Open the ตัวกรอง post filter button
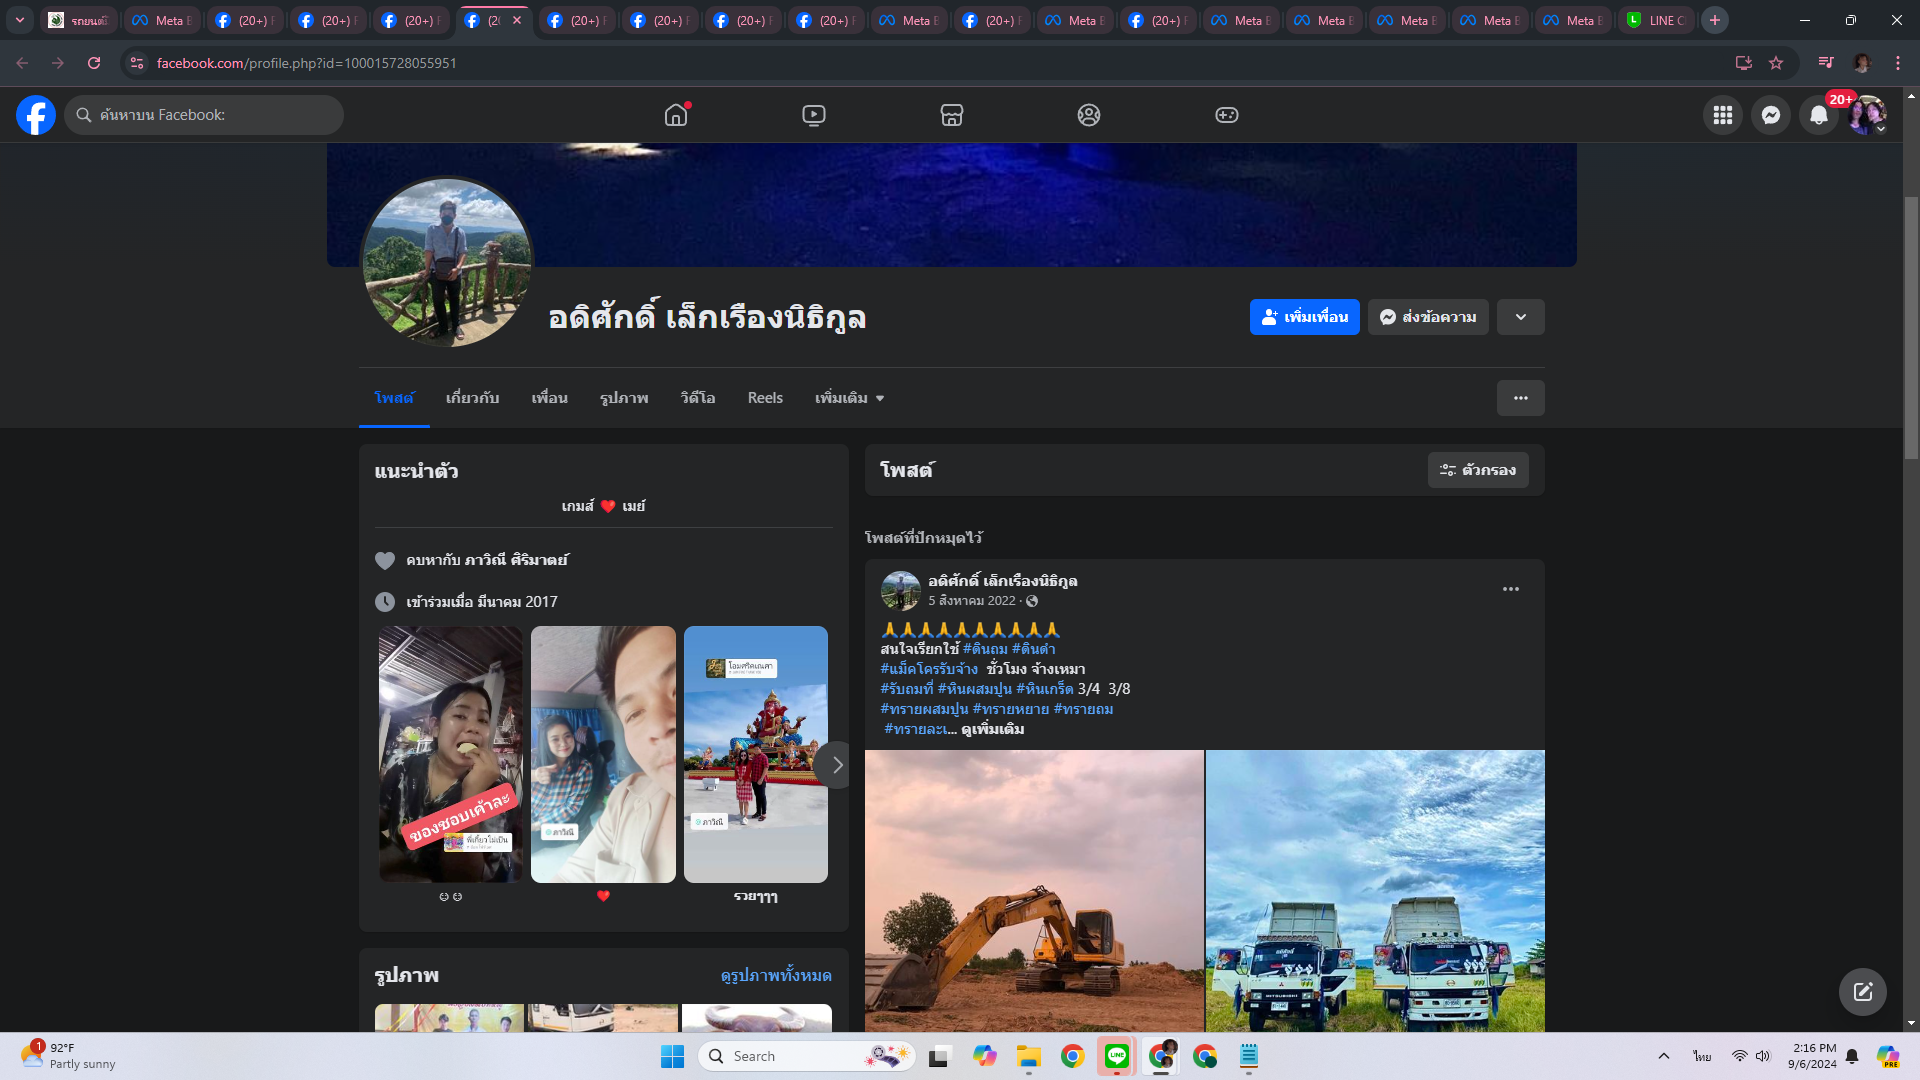The height and width of the screenshot is (1080, 1920). 1477,470
